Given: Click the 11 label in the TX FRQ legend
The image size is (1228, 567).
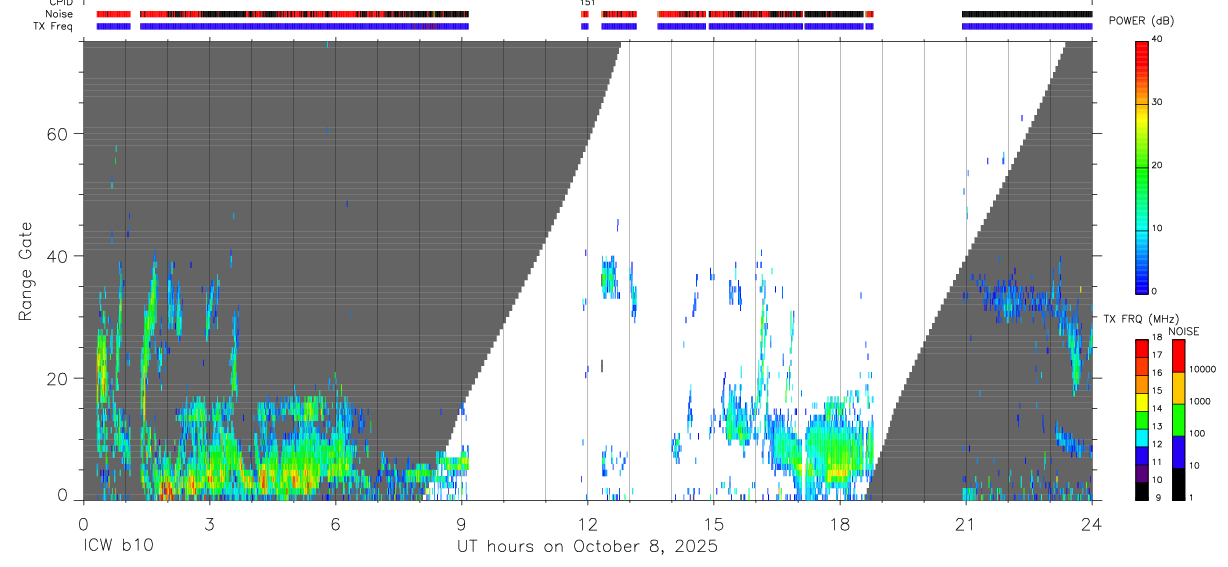Looking at the screenshot, I should pyautogui.click(x=1158, y=462).
